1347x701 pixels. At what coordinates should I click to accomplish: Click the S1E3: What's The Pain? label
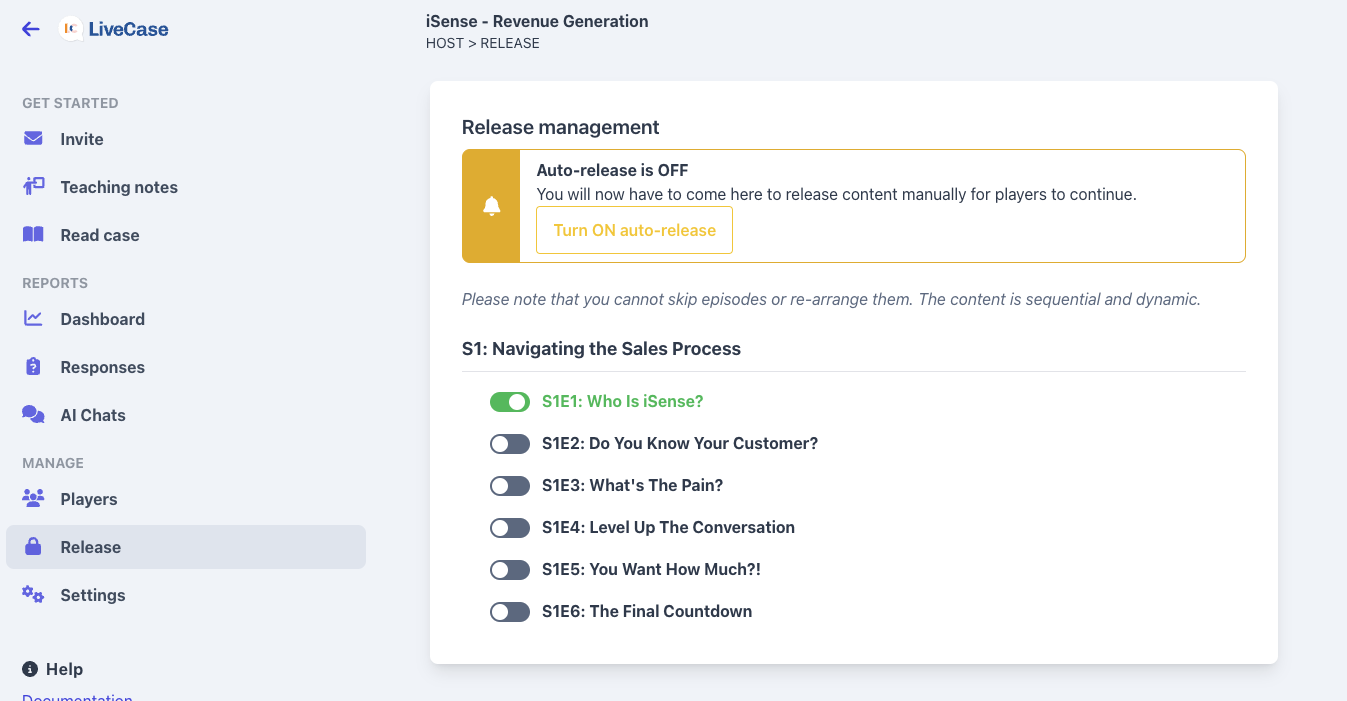coord(632,485)
